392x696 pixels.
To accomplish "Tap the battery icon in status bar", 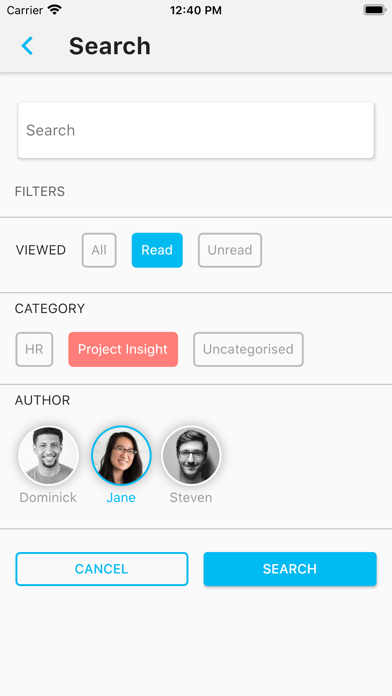I will click(375, 10).
